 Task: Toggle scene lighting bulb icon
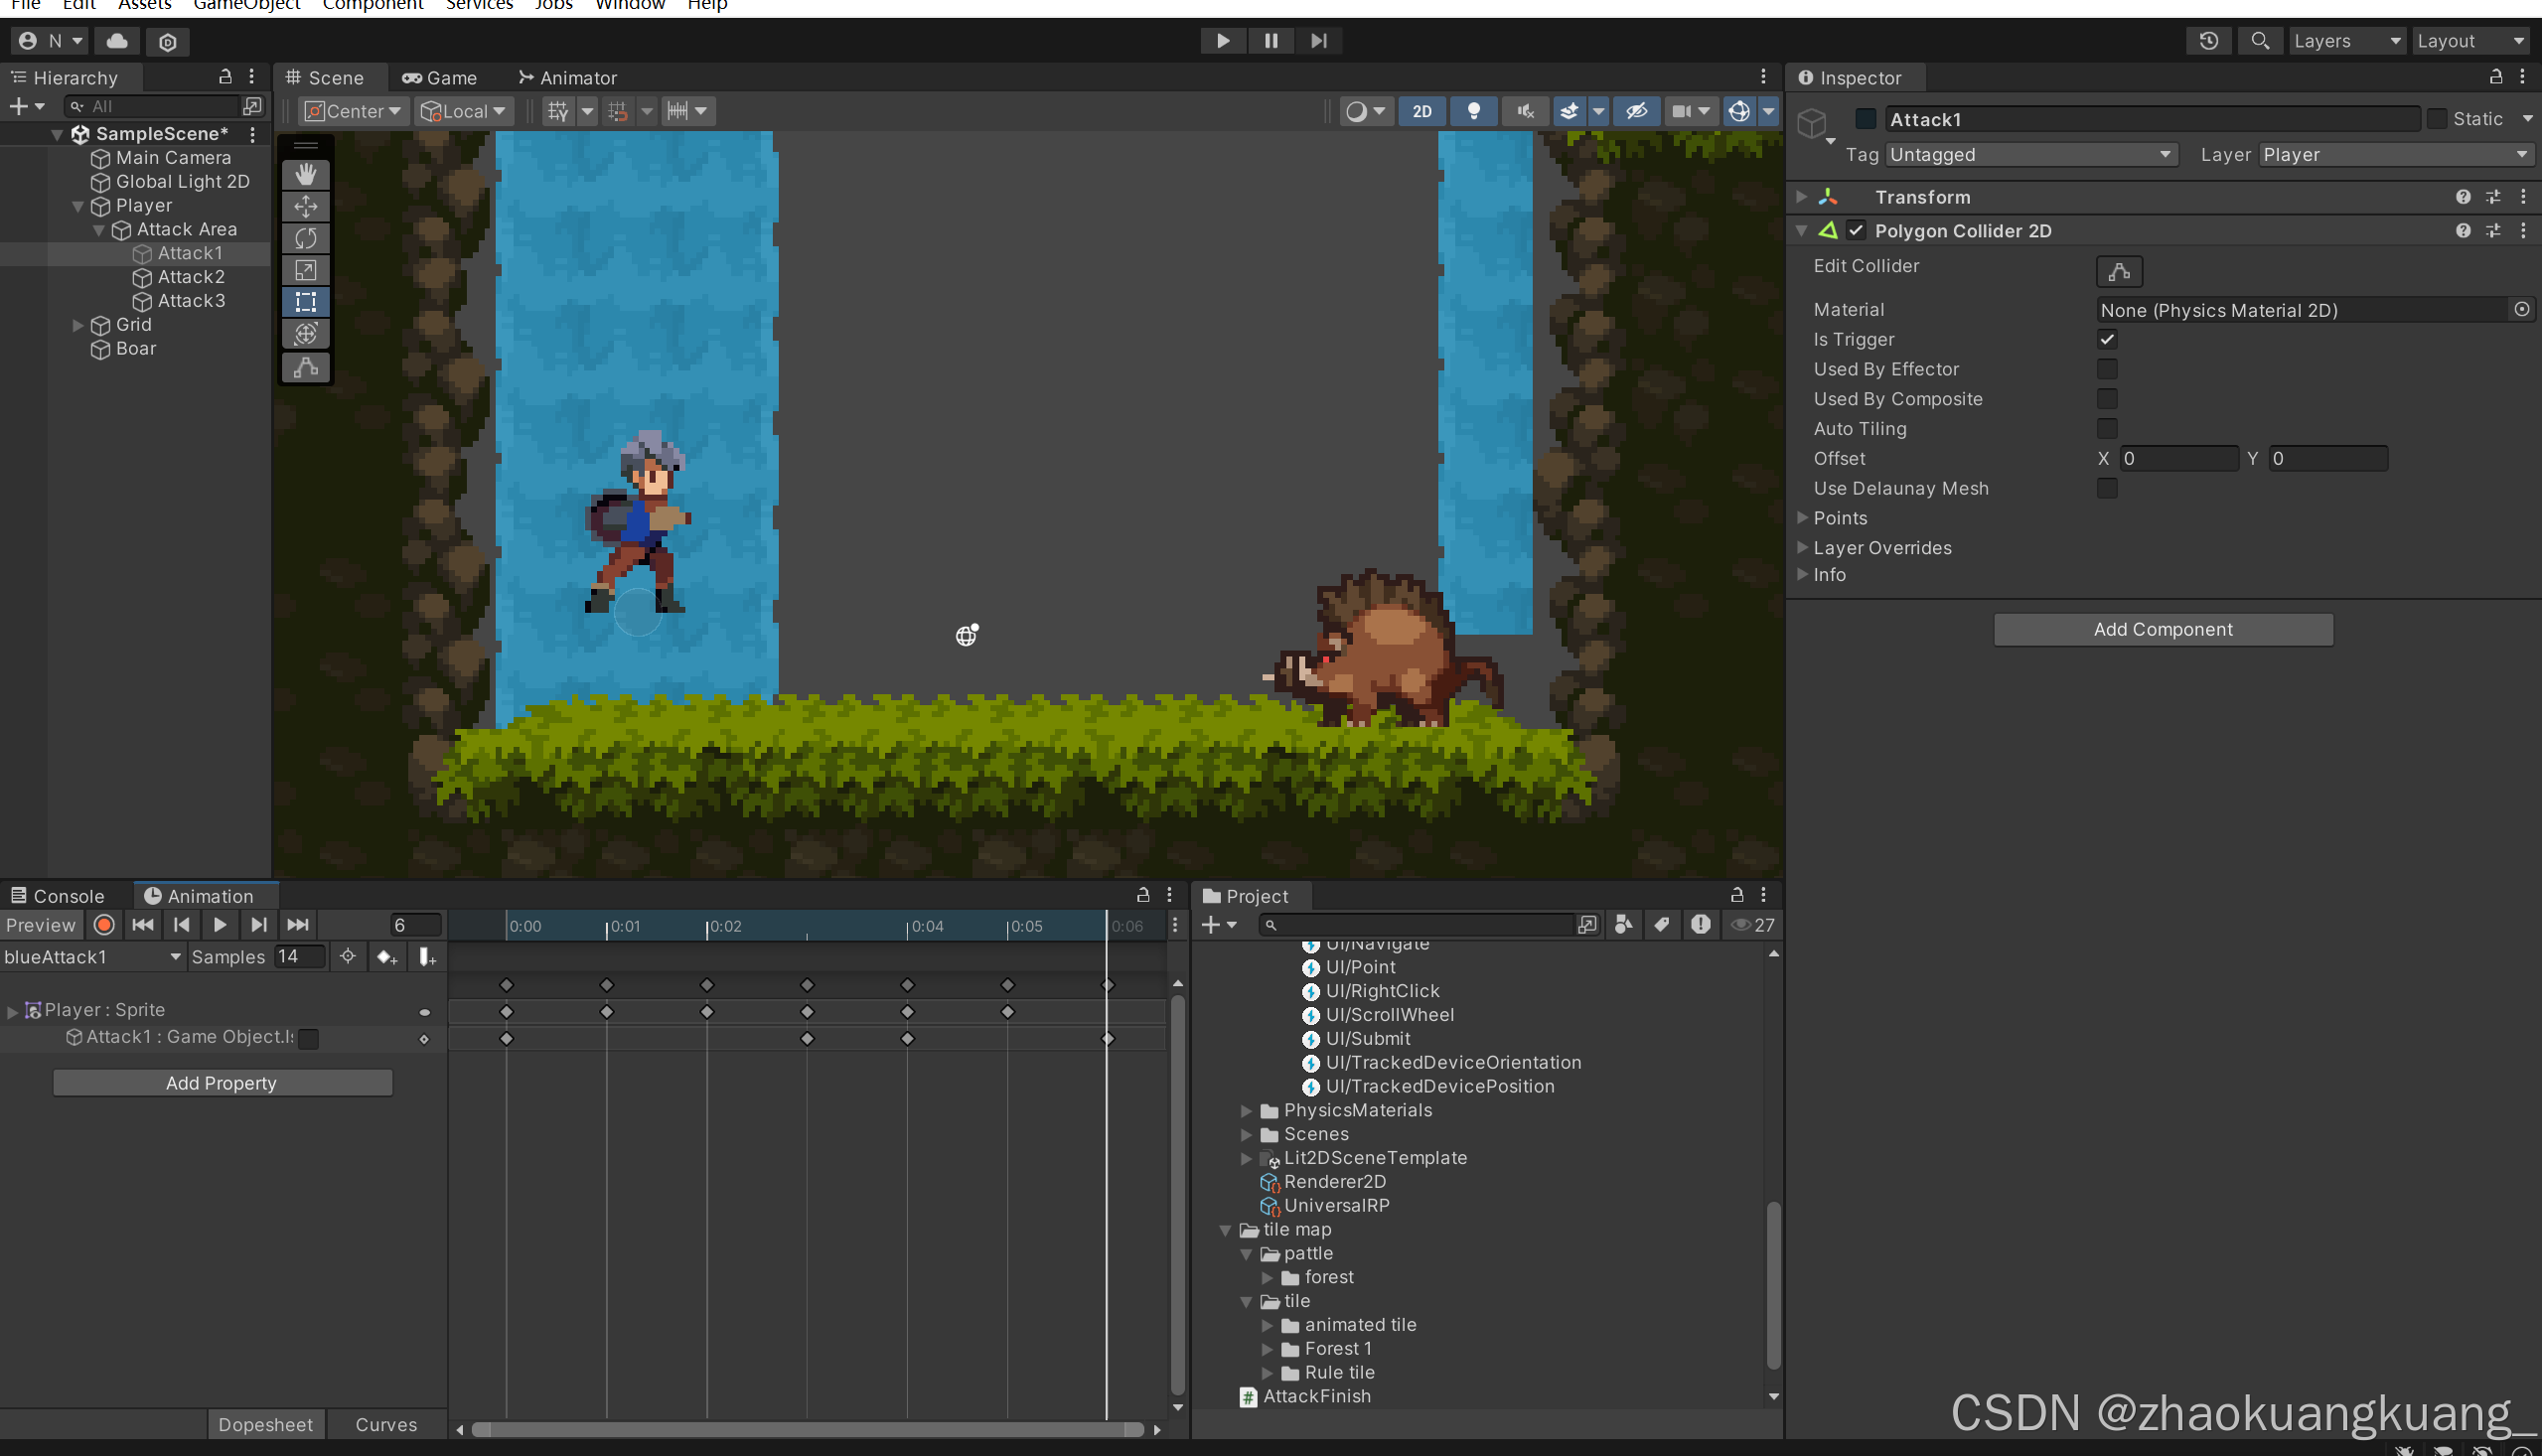click(1473, 111)
